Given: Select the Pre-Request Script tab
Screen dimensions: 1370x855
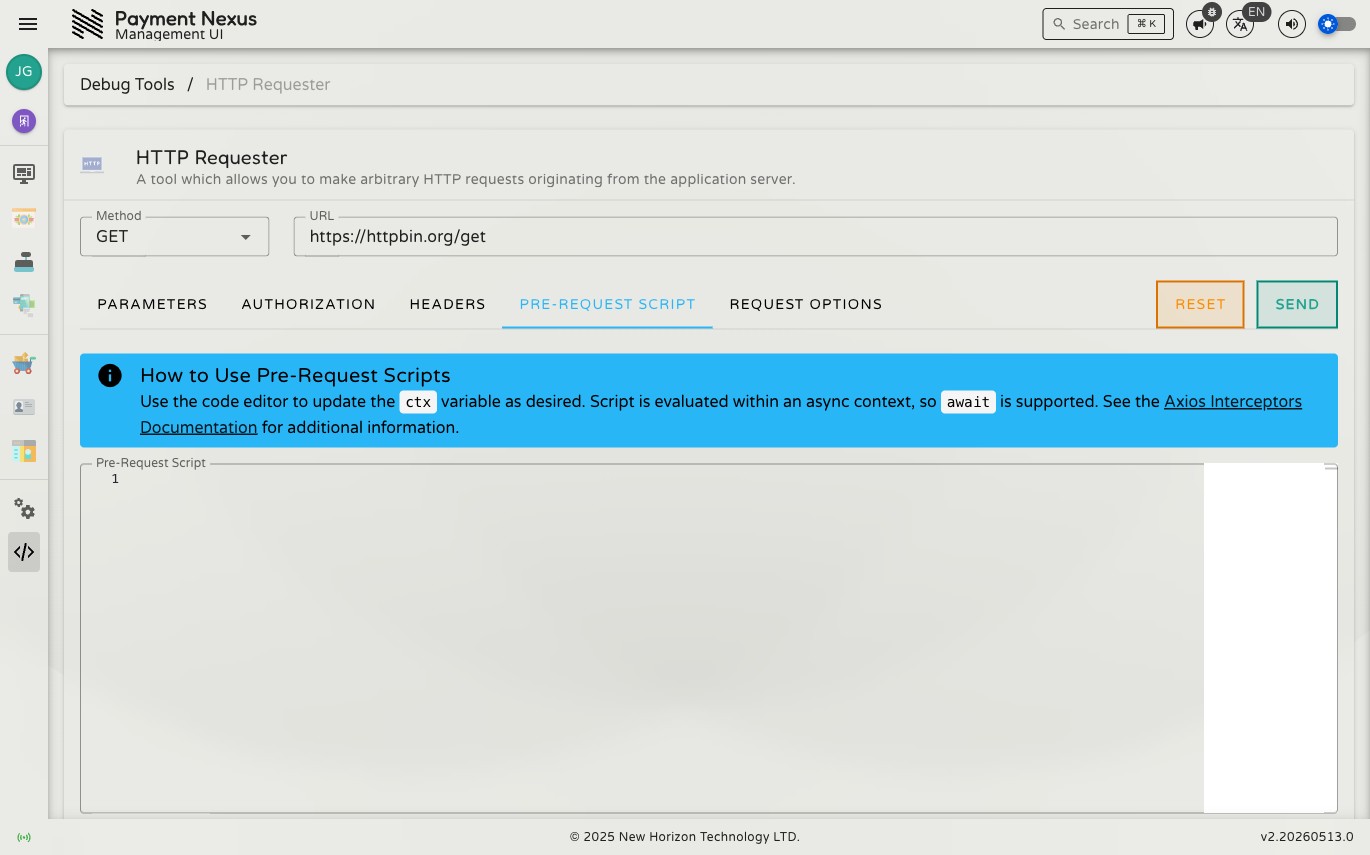Looking at the screenshot, I should pyautogui.click(x=607, y=304).
